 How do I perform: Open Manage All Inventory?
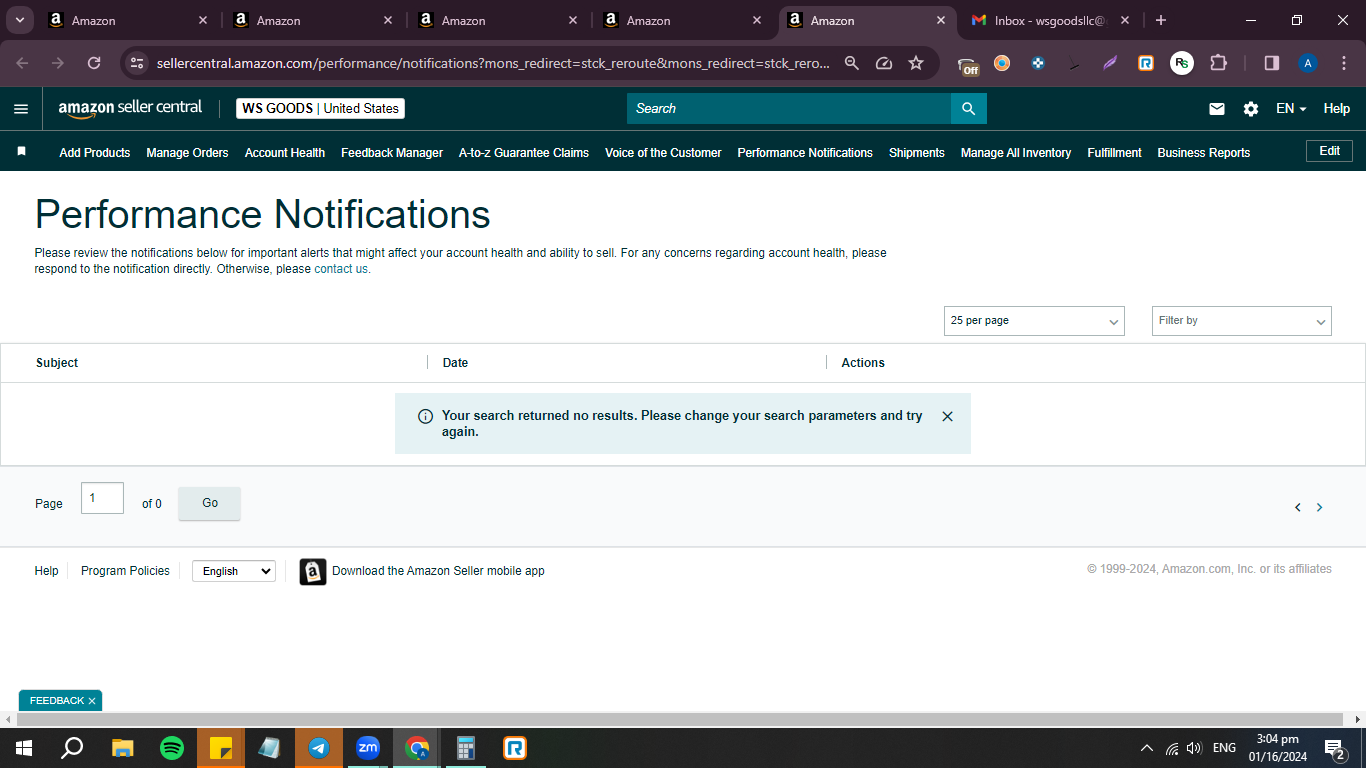coord(1016,153)
